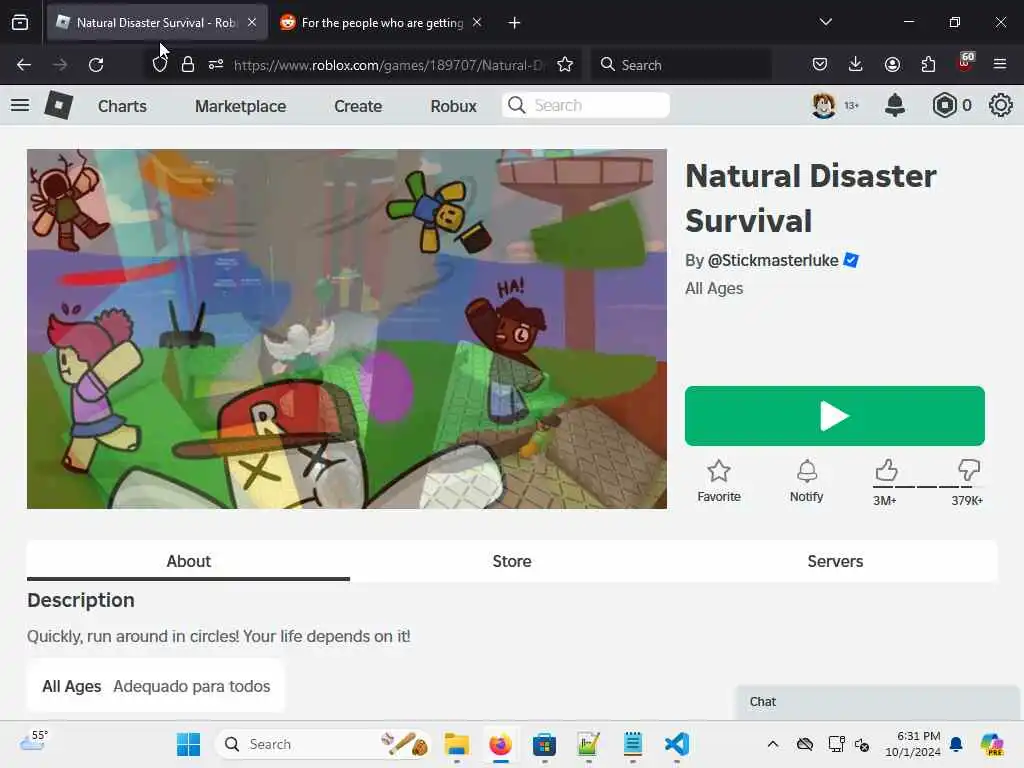
Task: Open the Roblox notifications bell
Action: coord(895,105)
